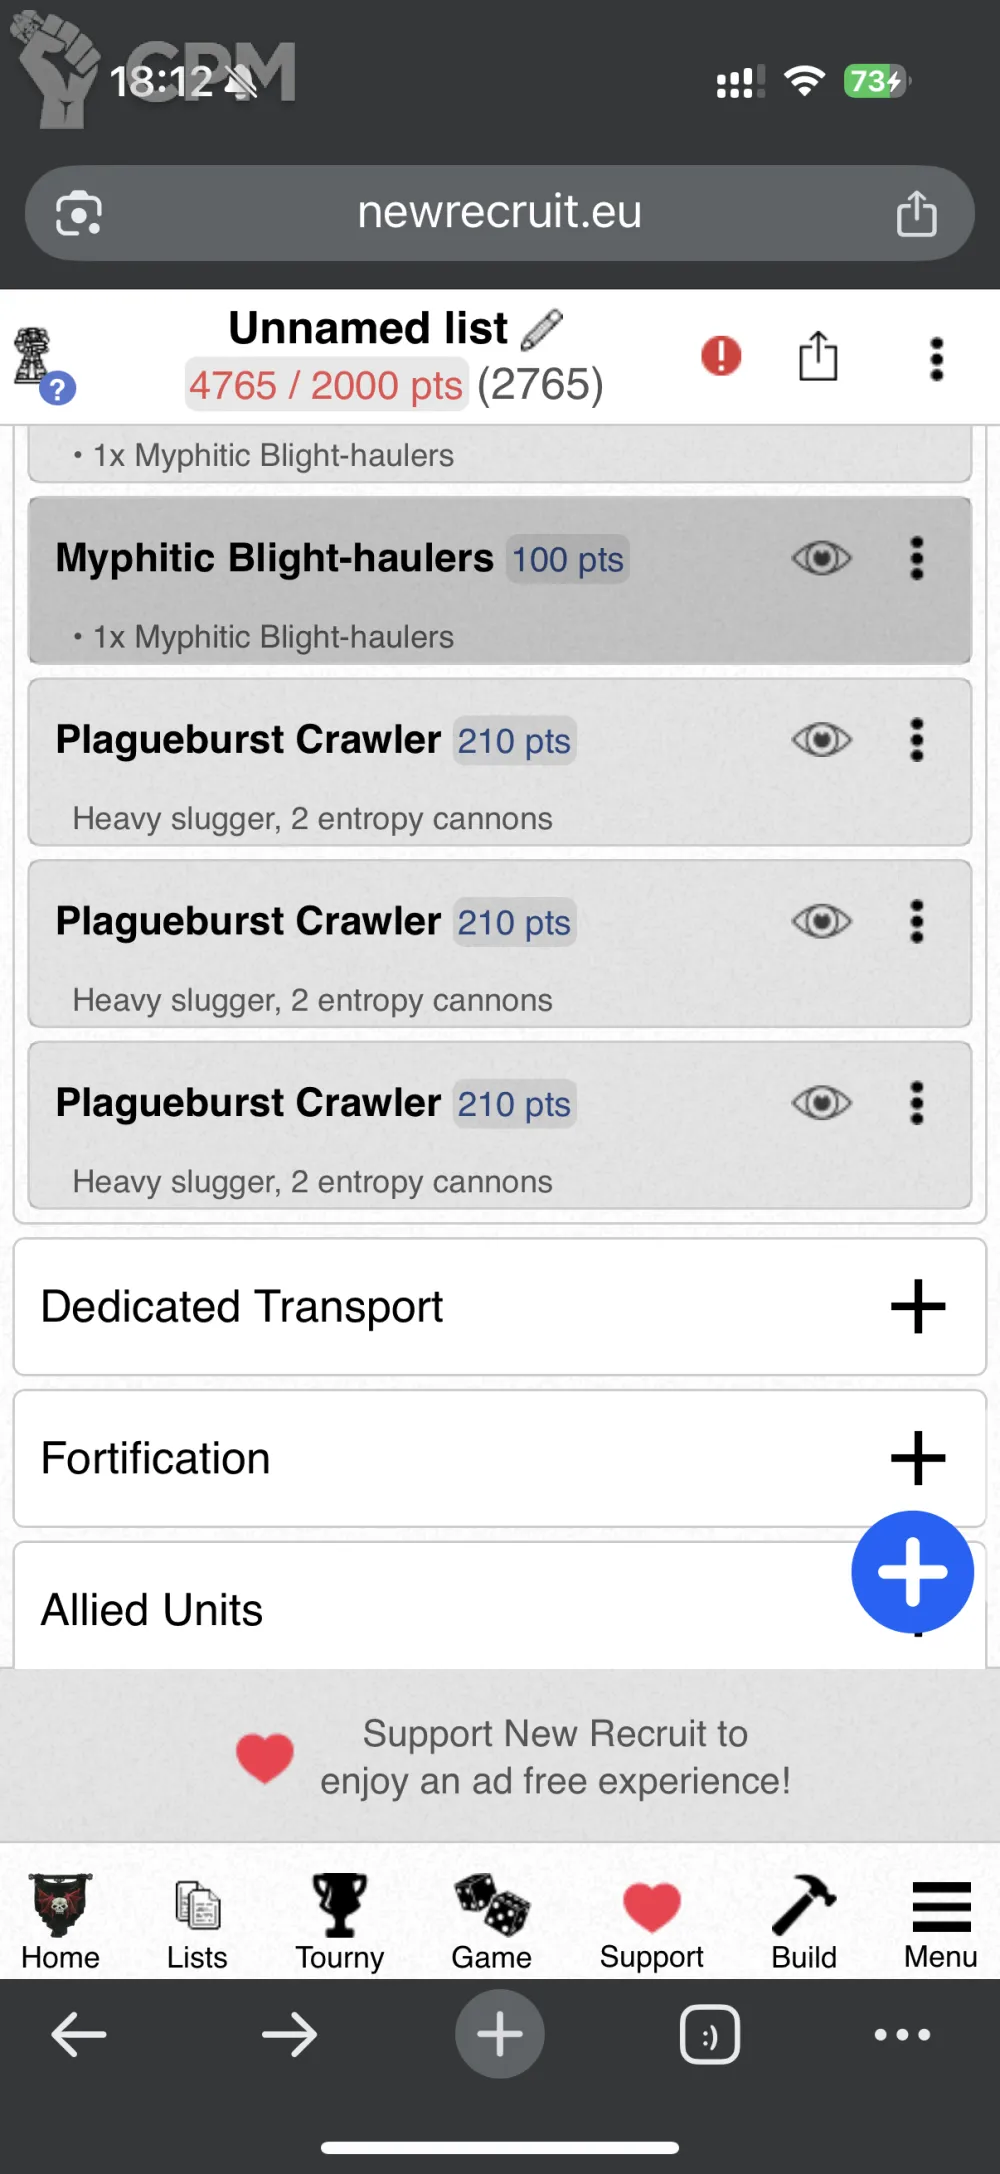Open the list's three-dot header menu

[936, 358]
